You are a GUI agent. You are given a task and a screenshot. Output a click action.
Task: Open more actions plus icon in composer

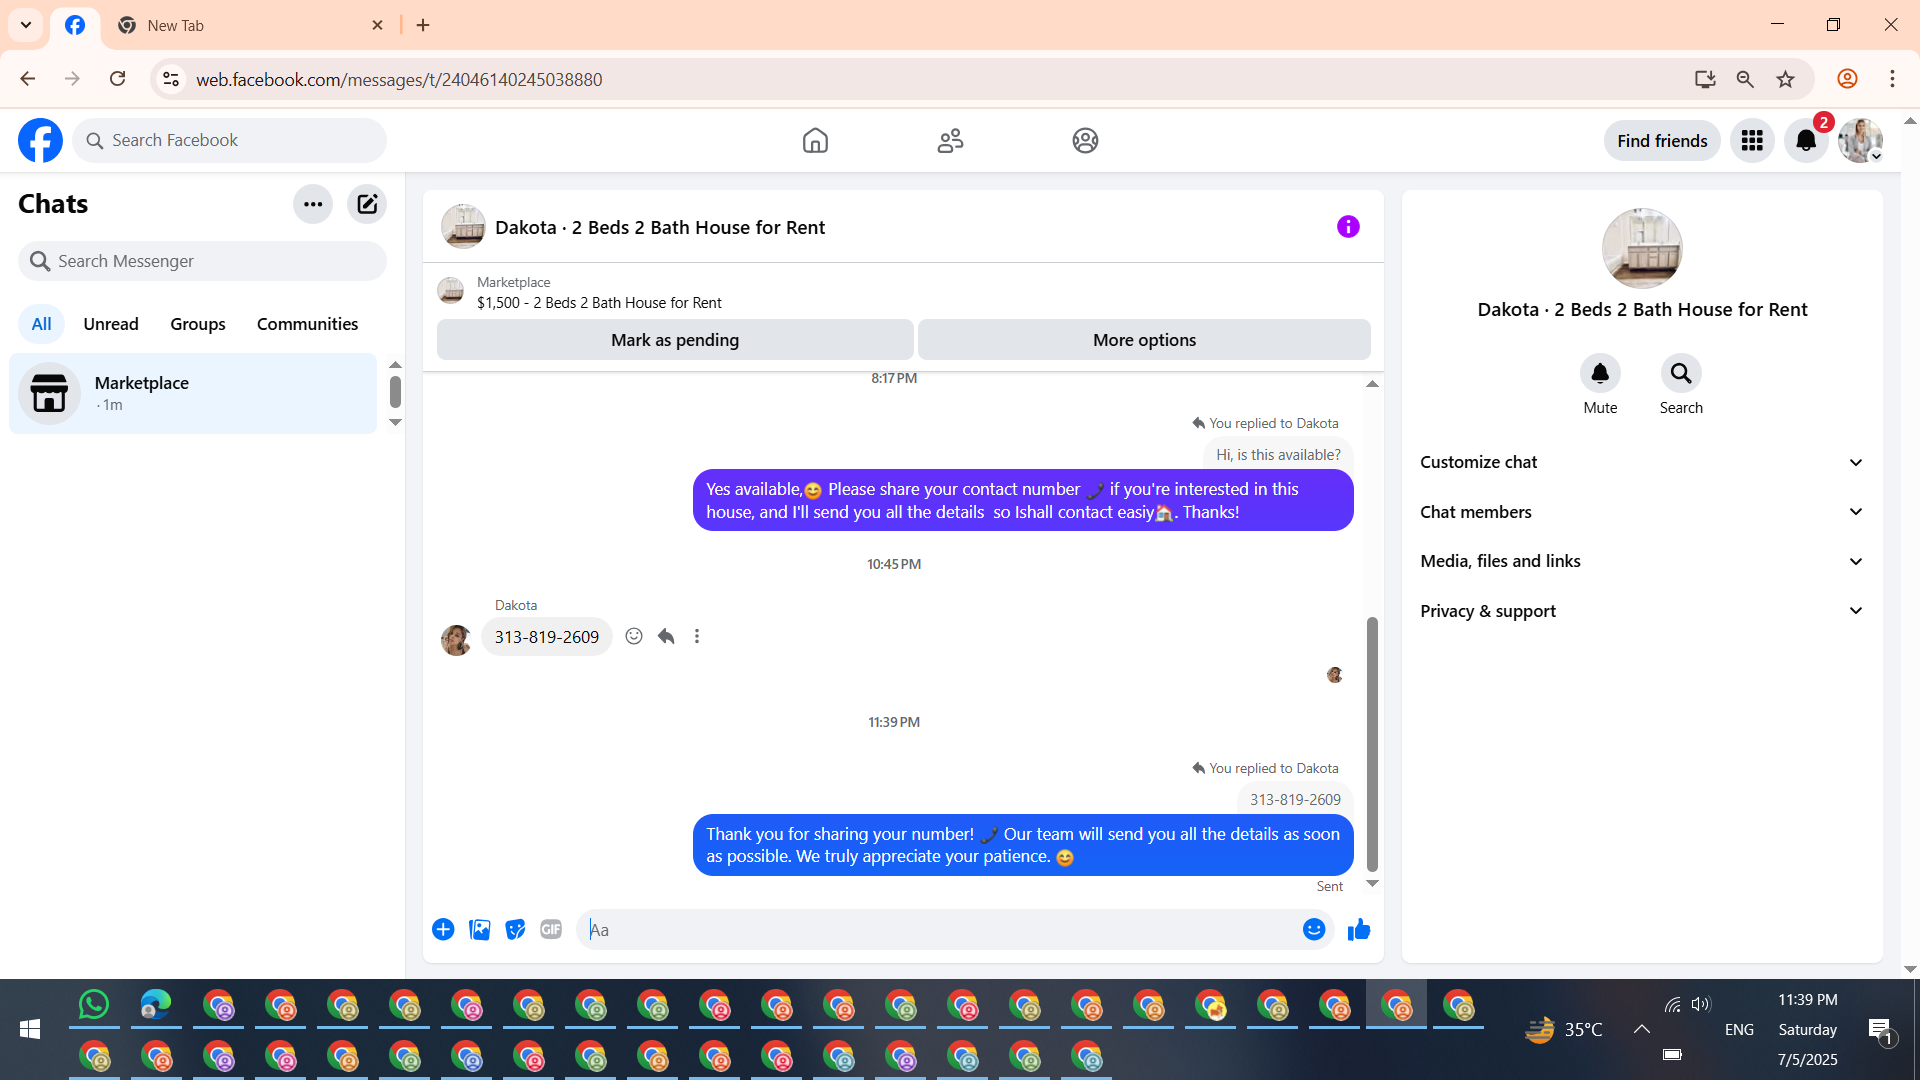click(x=443, y=930)
